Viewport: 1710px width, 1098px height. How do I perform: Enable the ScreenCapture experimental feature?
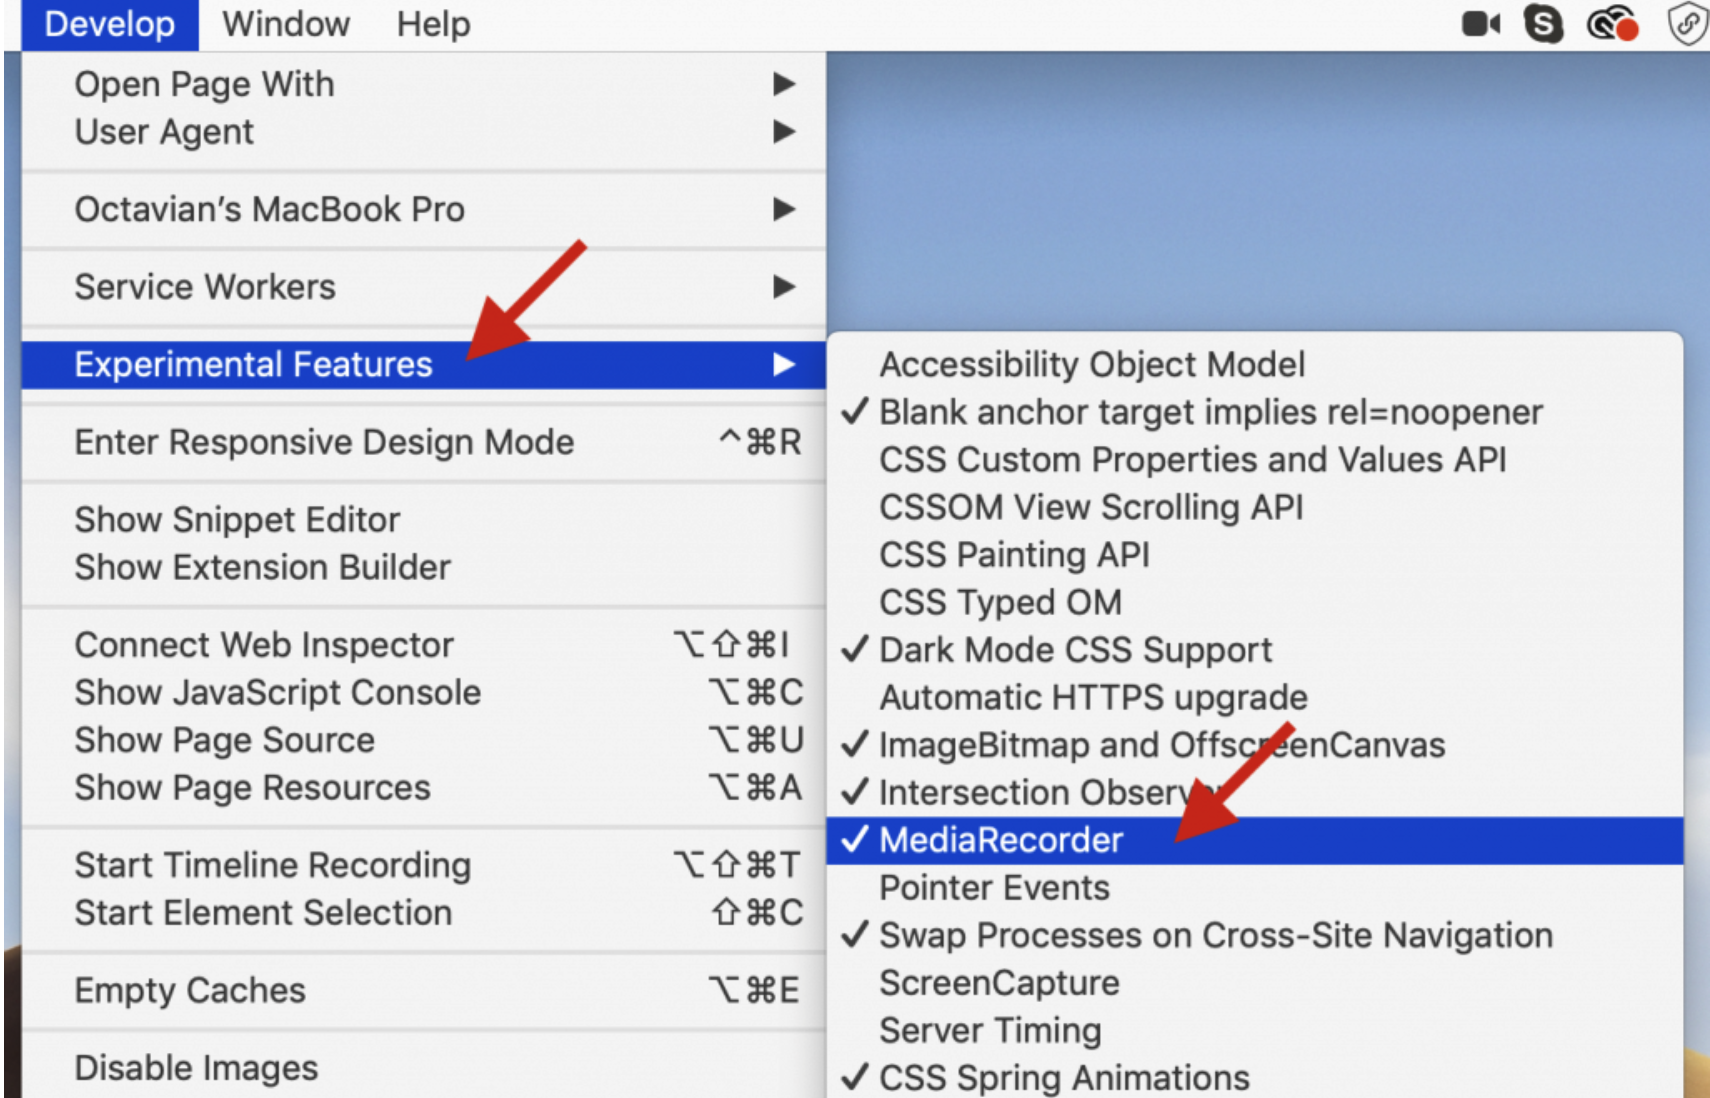pyautogui.click(x=1255, y=983)
